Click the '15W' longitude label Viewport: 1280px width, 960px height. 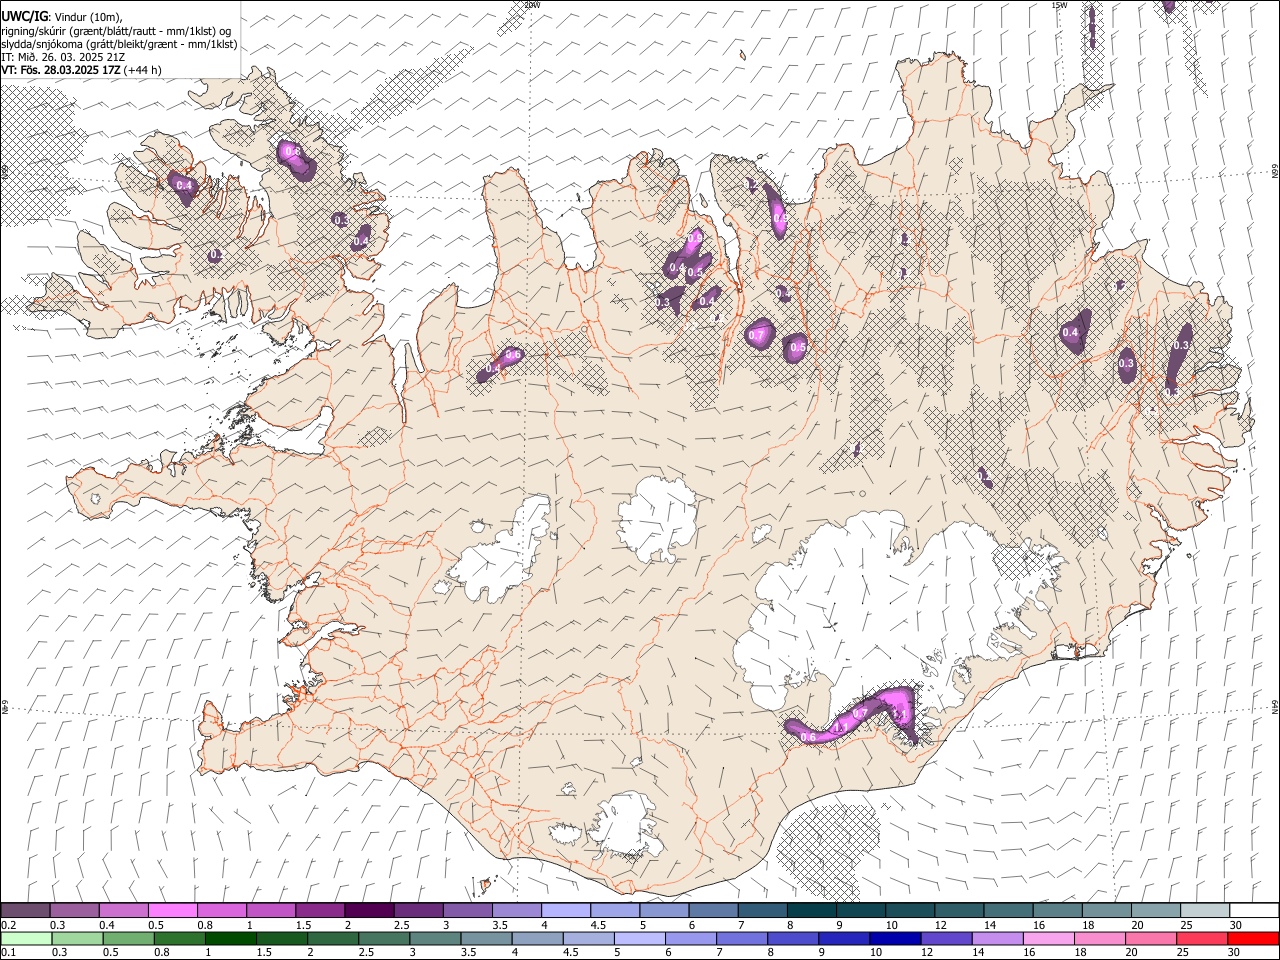coord(1059,5)
